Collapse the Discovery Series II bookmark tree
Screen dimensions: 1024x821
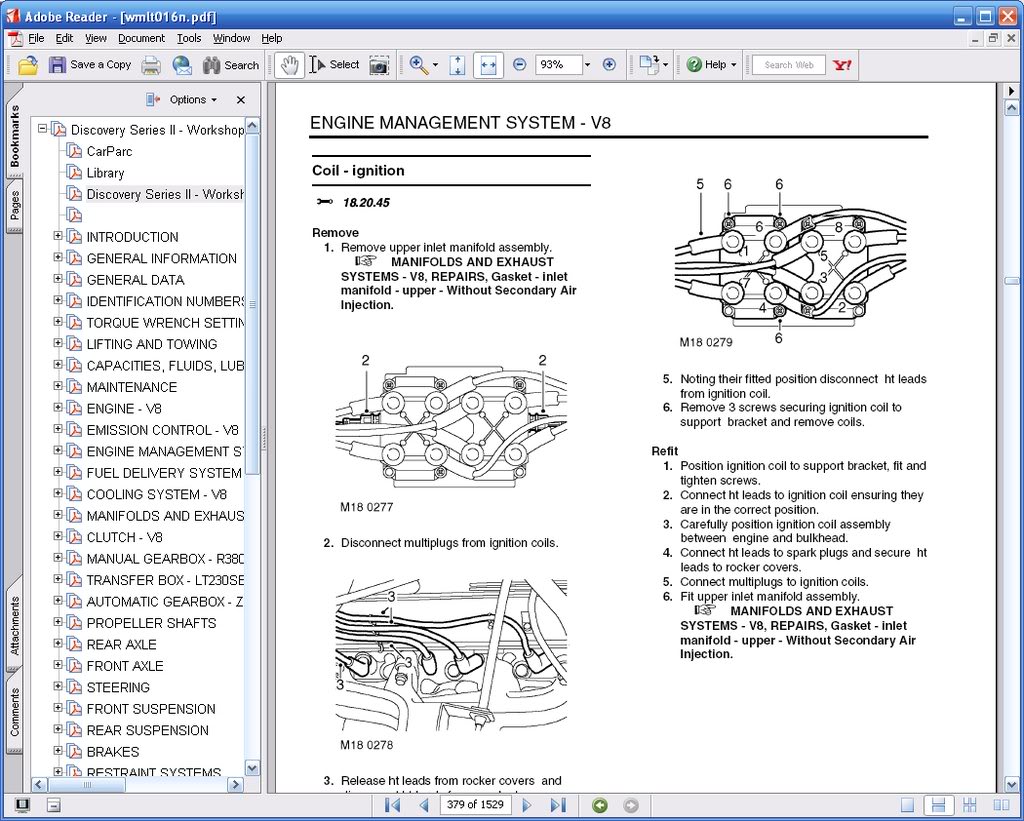point(41,129)
